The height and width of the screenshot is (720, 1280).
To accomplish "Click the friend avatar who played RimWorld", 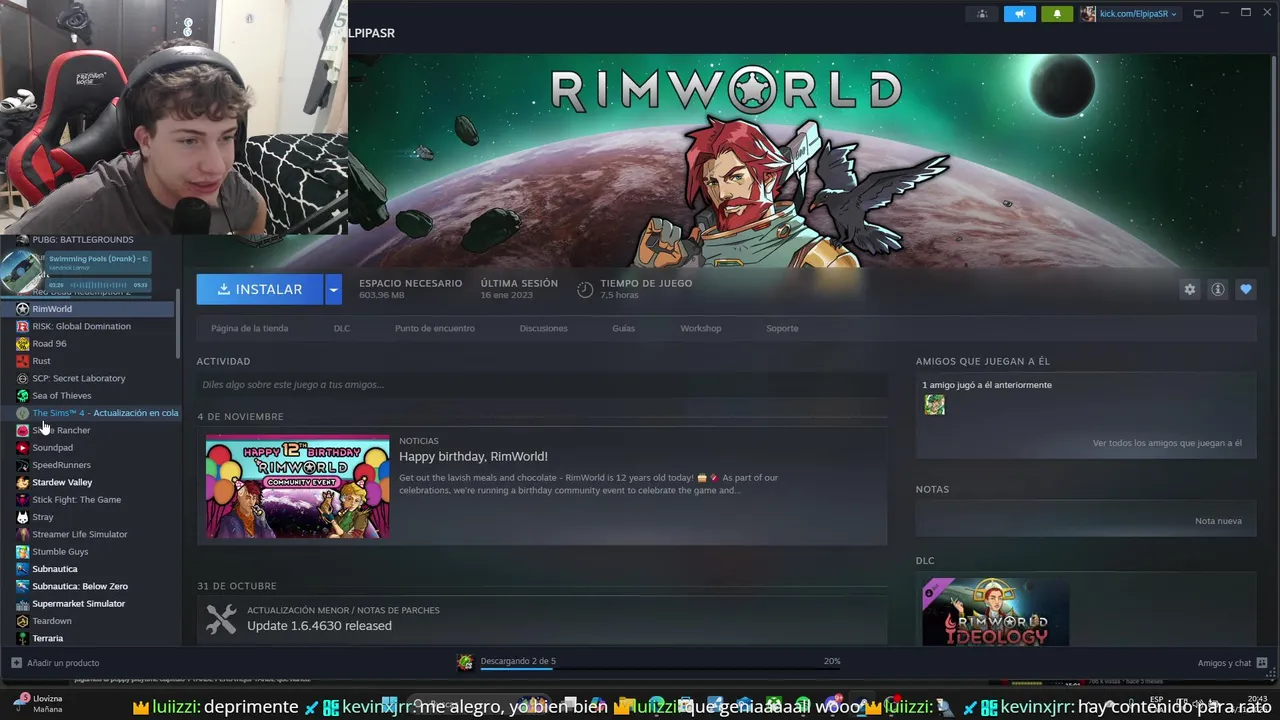I will pos(934,405).
